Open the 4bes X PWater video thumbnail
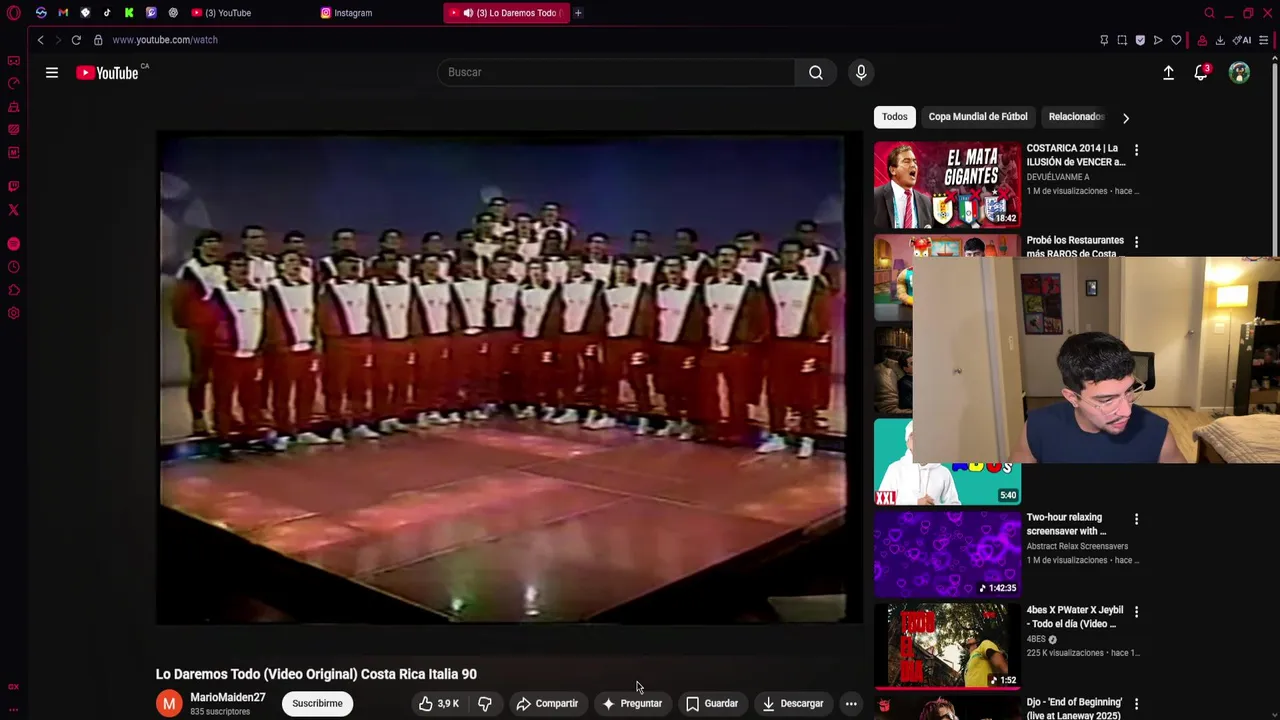The height and width of the screenshot is (720, 1280). [x=947, y=646]
